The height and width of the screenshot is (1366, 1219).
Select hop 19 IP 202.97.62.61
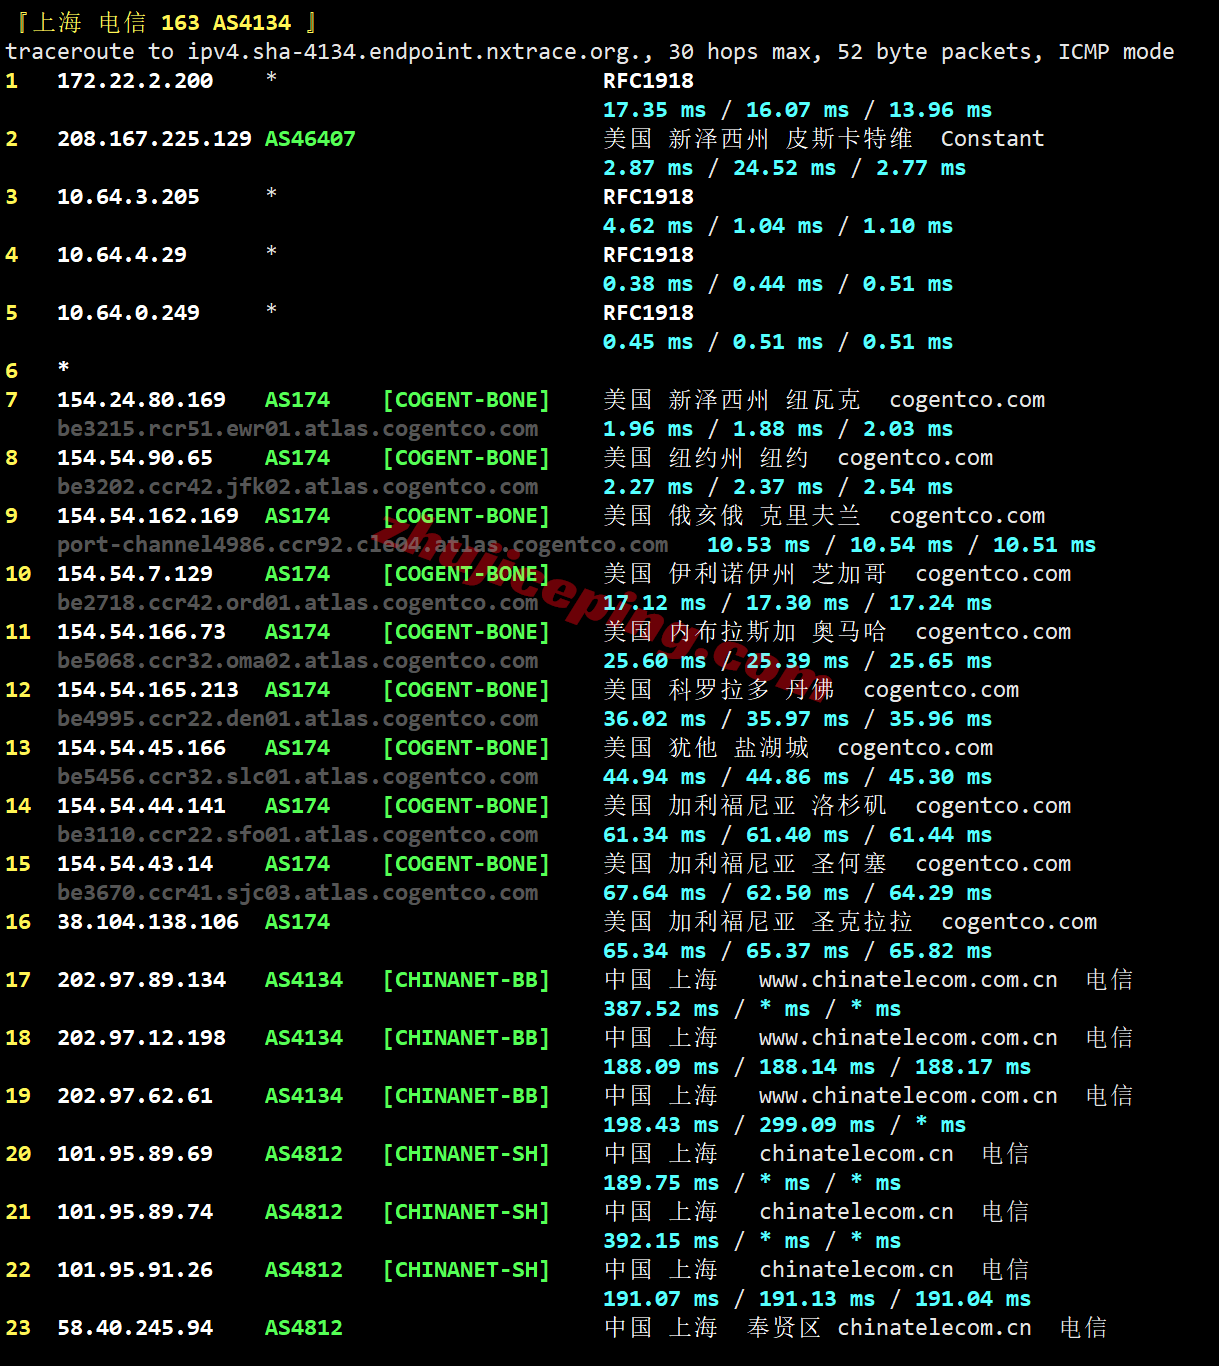pos(135,1096)
